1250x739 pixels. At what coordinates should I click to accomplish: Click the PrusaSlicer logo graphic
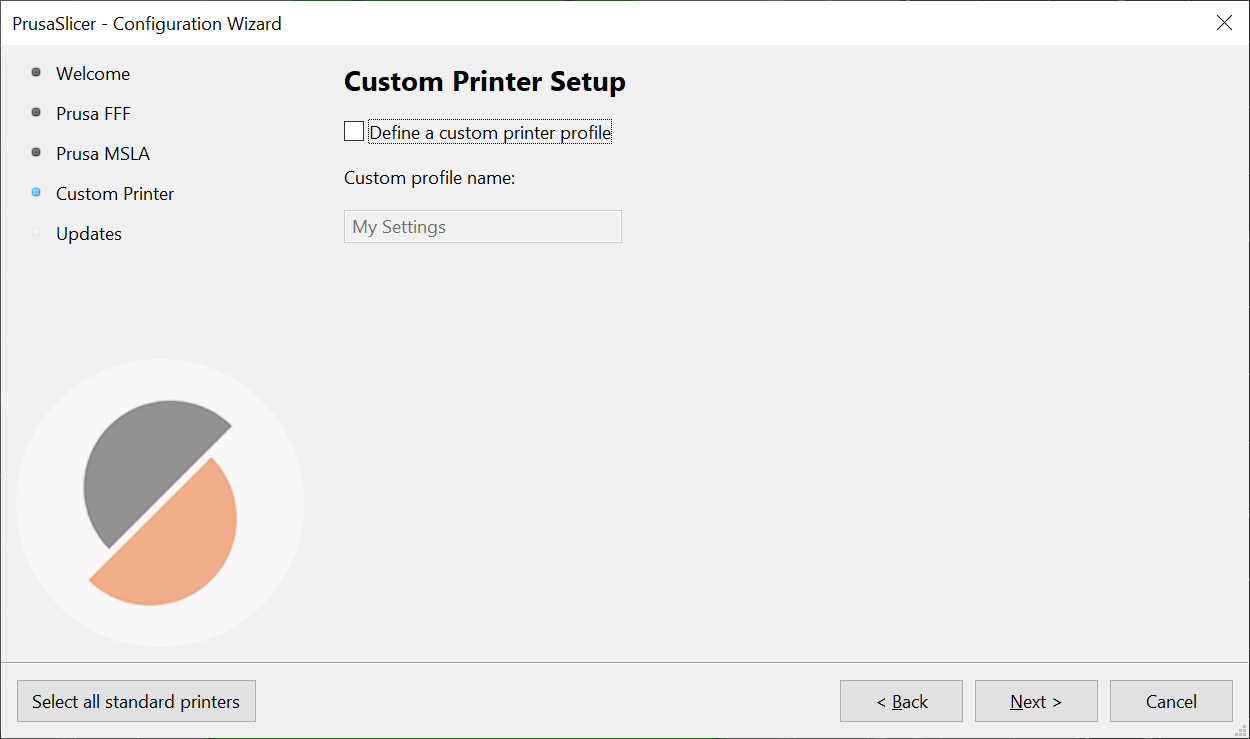coord(160,503)
